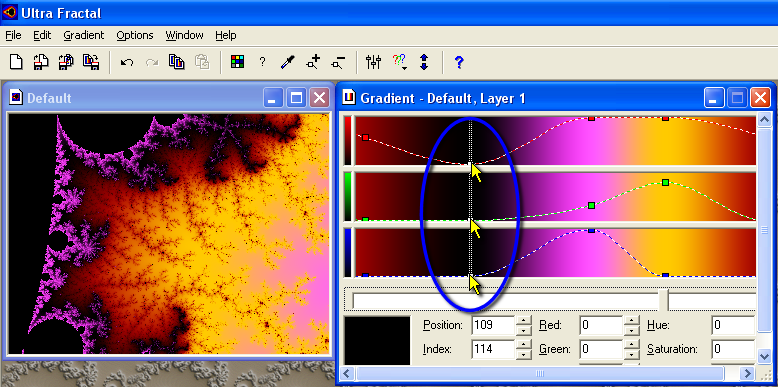Click the black color preview swatch
The height and width of the screenshot is (387, 778).
[378, 340]
